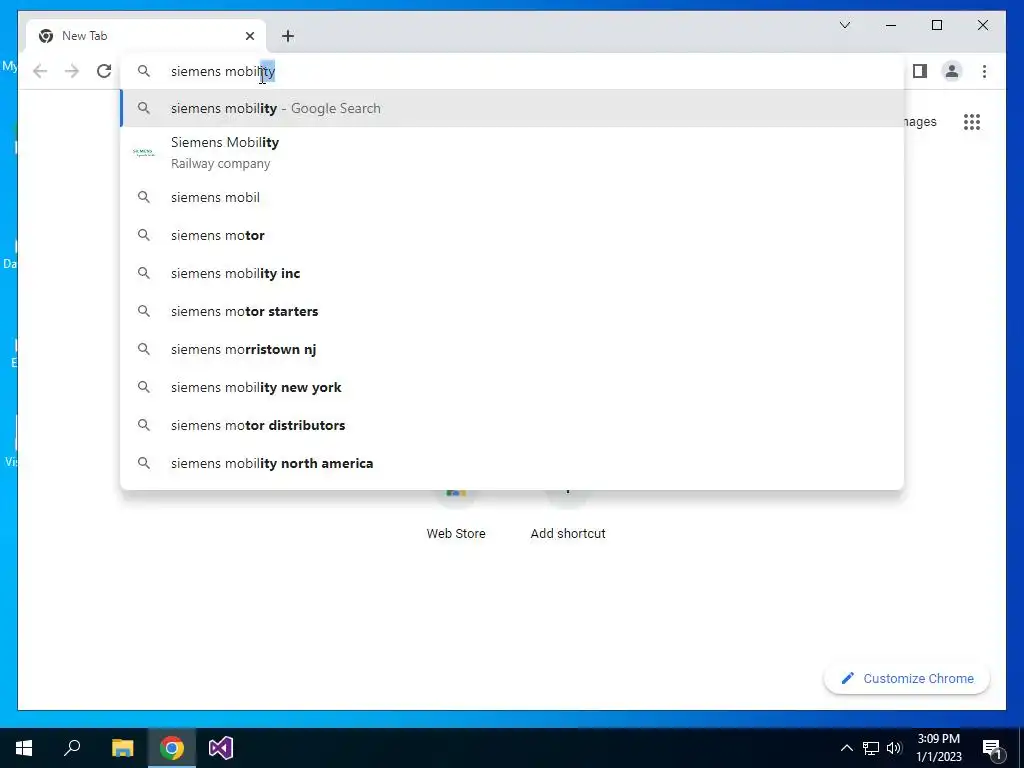The height and width of the screenshot is (768, 1024).
Task: Open File Explorer from the taskbar
Action: coord(122,748)
